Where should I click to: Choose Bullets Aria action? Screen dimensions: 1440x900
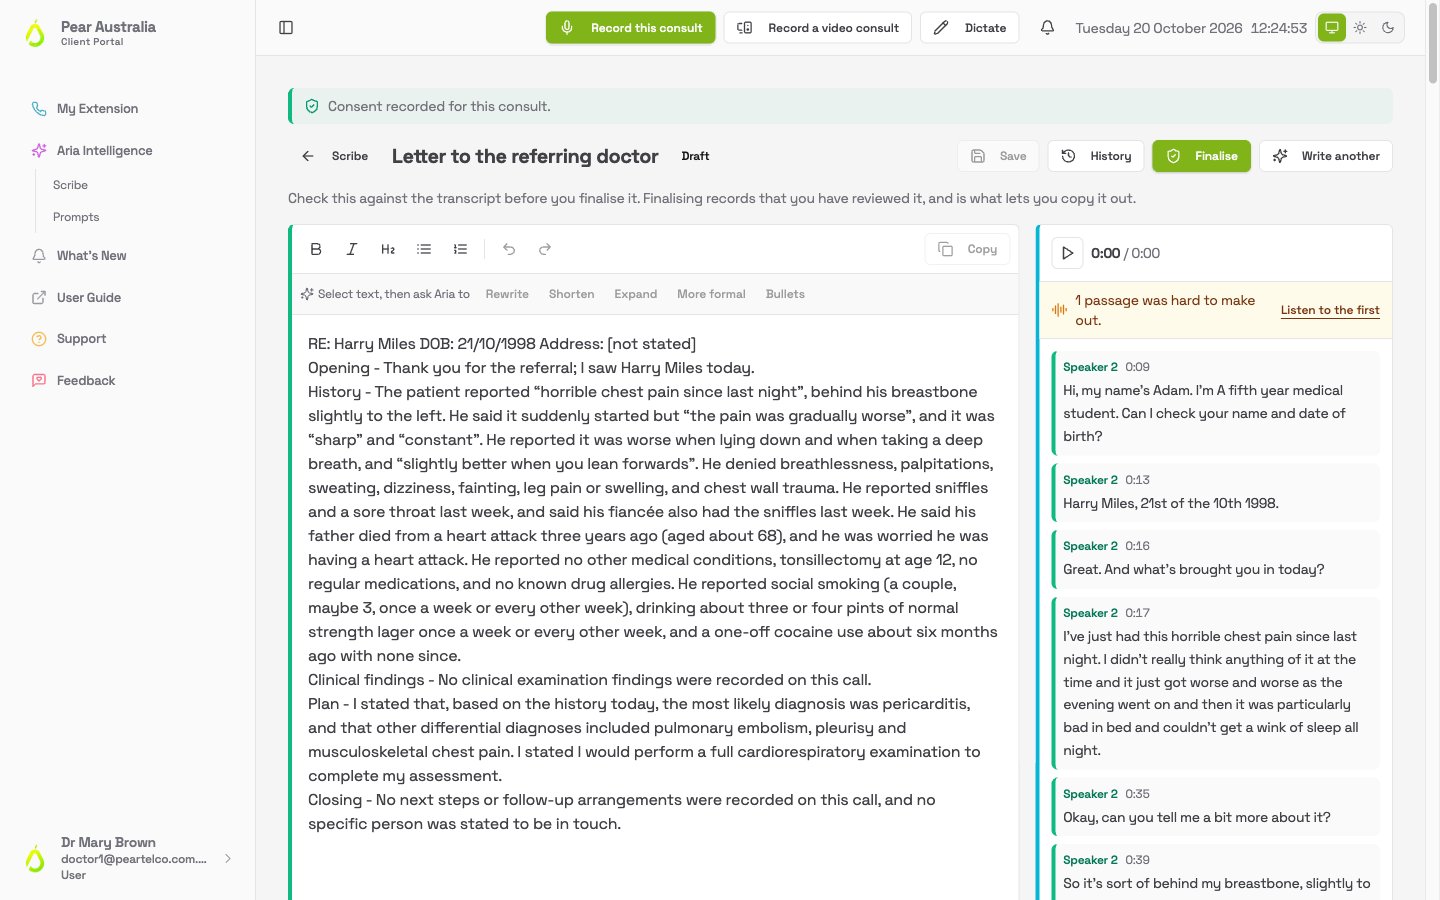[785, 294]
